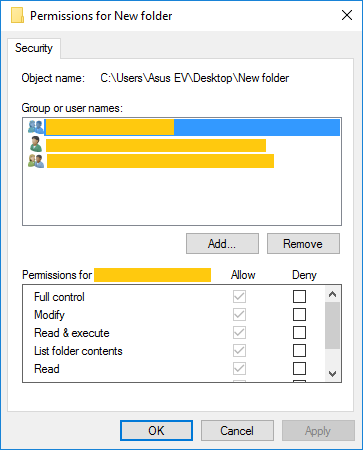363x450 pixels.
Task: Toggle Allow checkbox for Full control
Action: pyautogui.click(x=239, y=296)
